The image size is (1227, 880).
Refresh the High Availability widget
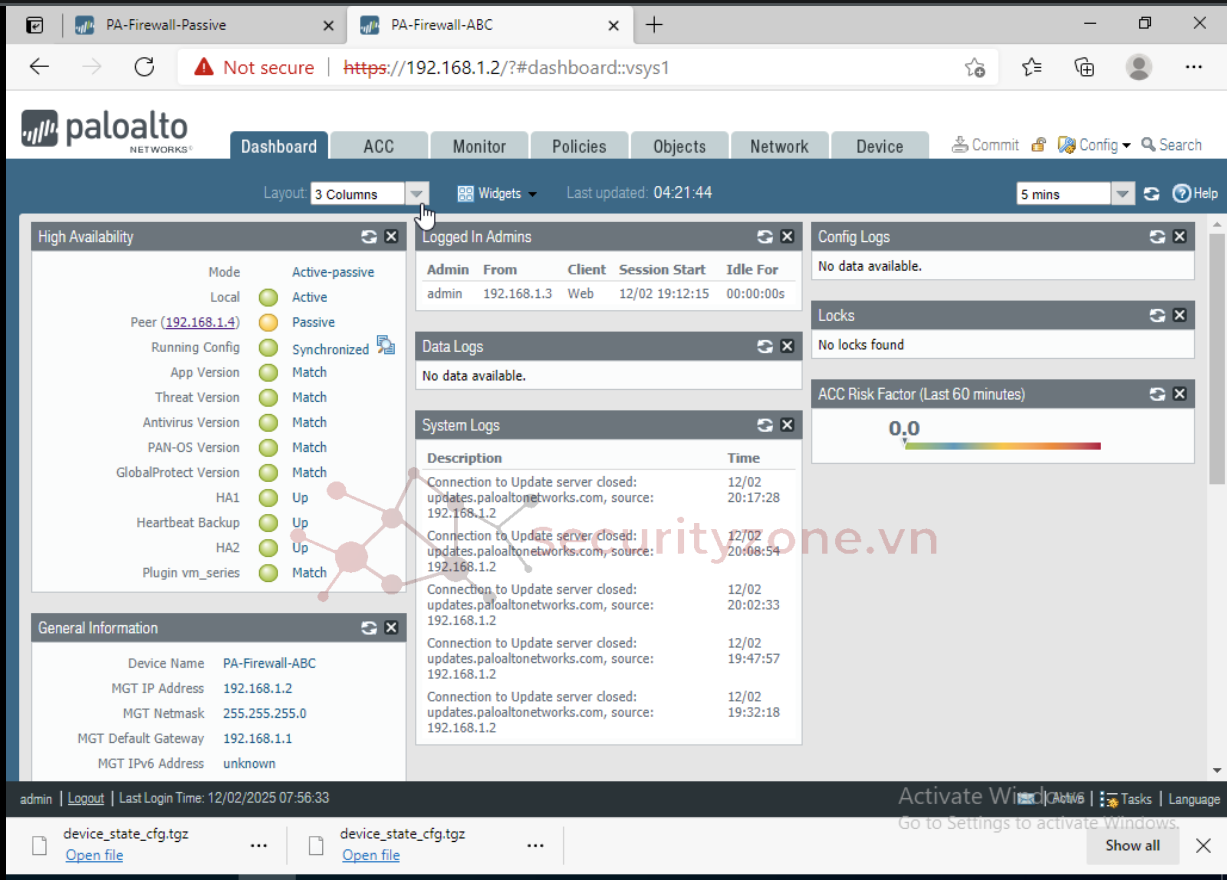369,237
